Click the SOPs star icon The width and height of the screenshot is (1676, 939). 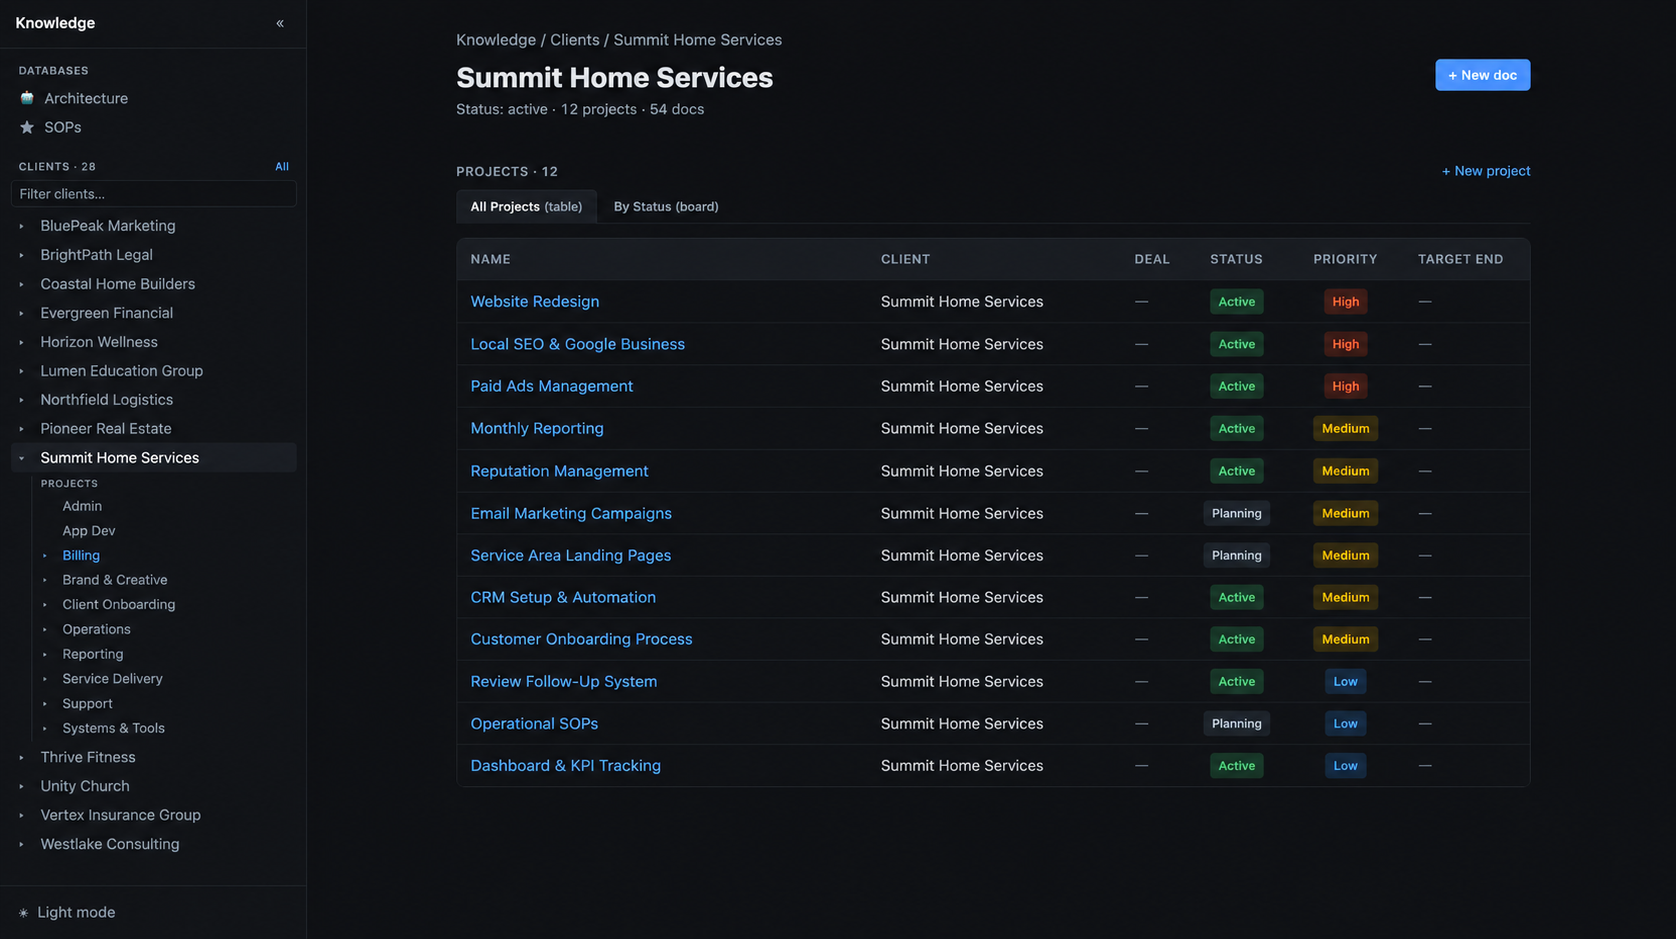pyautogui.click(x=27, y=127)
